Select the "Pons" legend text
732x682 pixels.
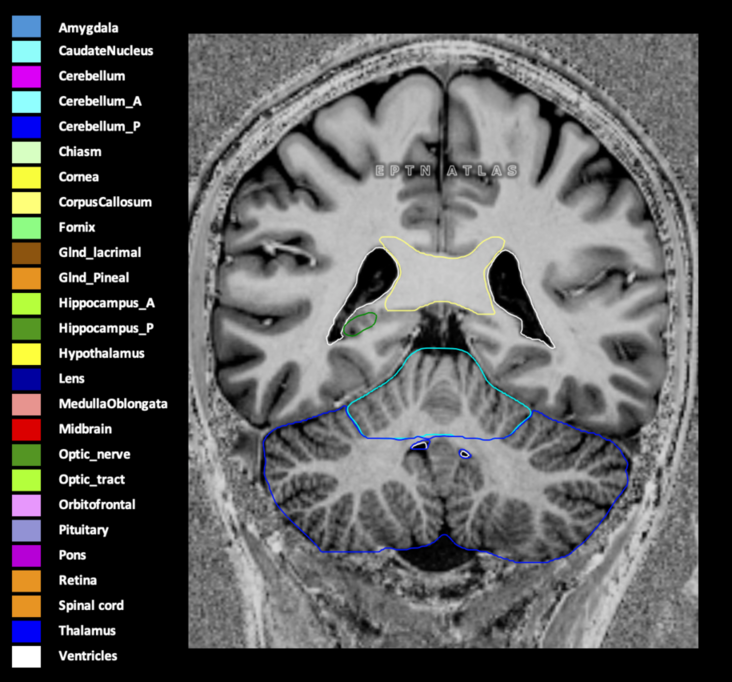click(x=72, y=555)
